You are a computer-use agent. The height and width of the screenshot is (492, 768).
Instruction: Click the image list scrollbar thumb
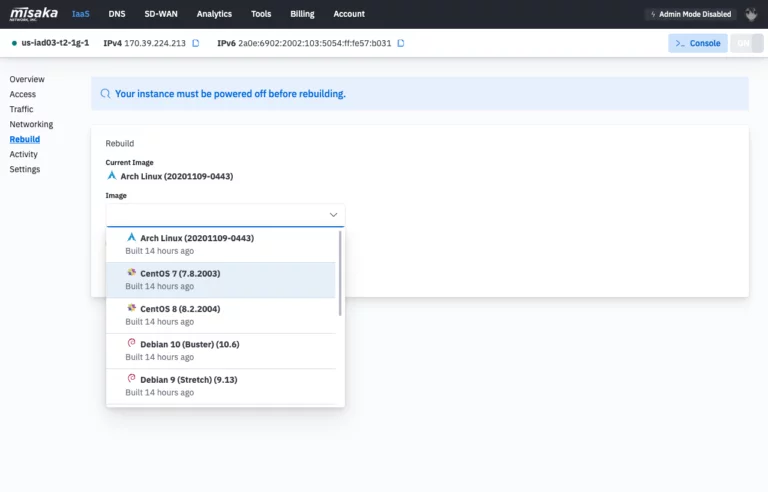pos(340,273)
